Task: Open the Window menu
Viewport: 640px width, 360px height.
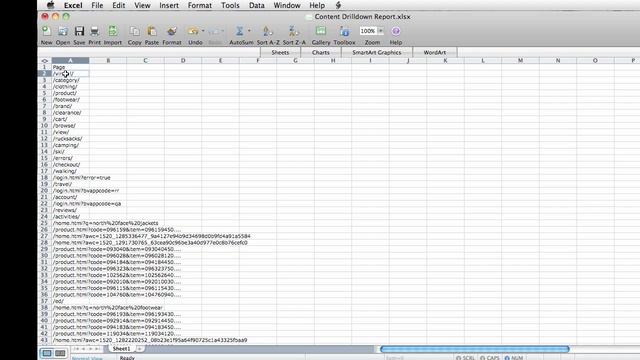Action: coord(287,5)
